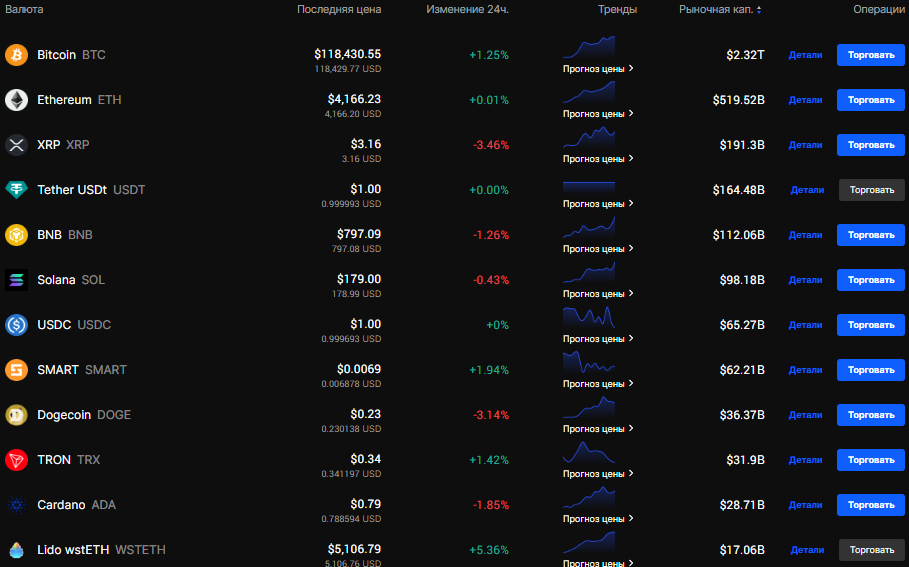Trade BNB with Торговать button

pyautogui.click(x=871, y=235)
